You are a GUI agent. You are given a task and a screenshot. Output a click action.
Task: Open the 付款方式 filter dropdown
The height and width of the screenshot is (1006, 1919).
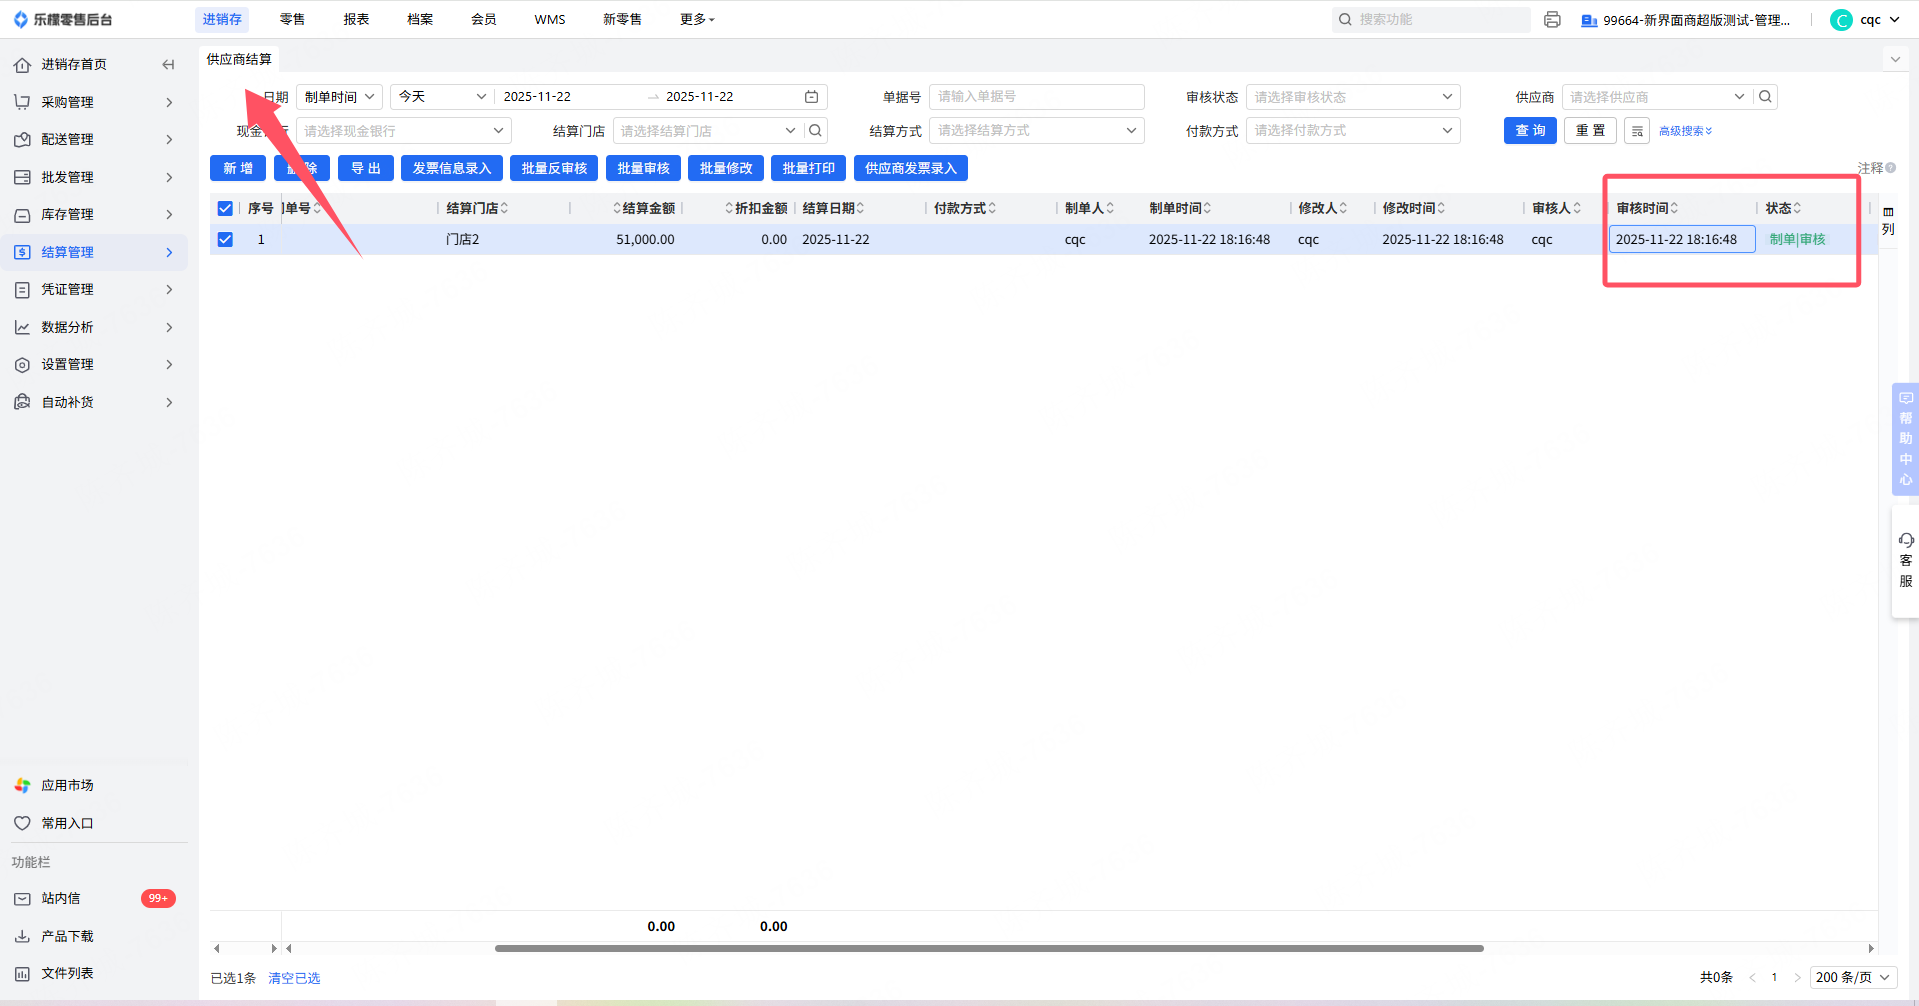tap(1353, 131)
